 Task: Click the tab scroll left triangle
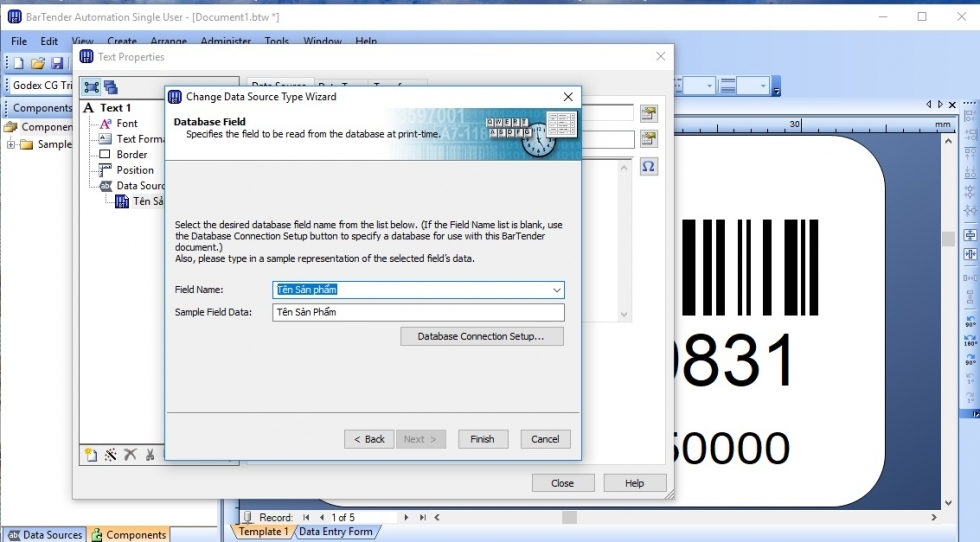(x=929, y=104)
